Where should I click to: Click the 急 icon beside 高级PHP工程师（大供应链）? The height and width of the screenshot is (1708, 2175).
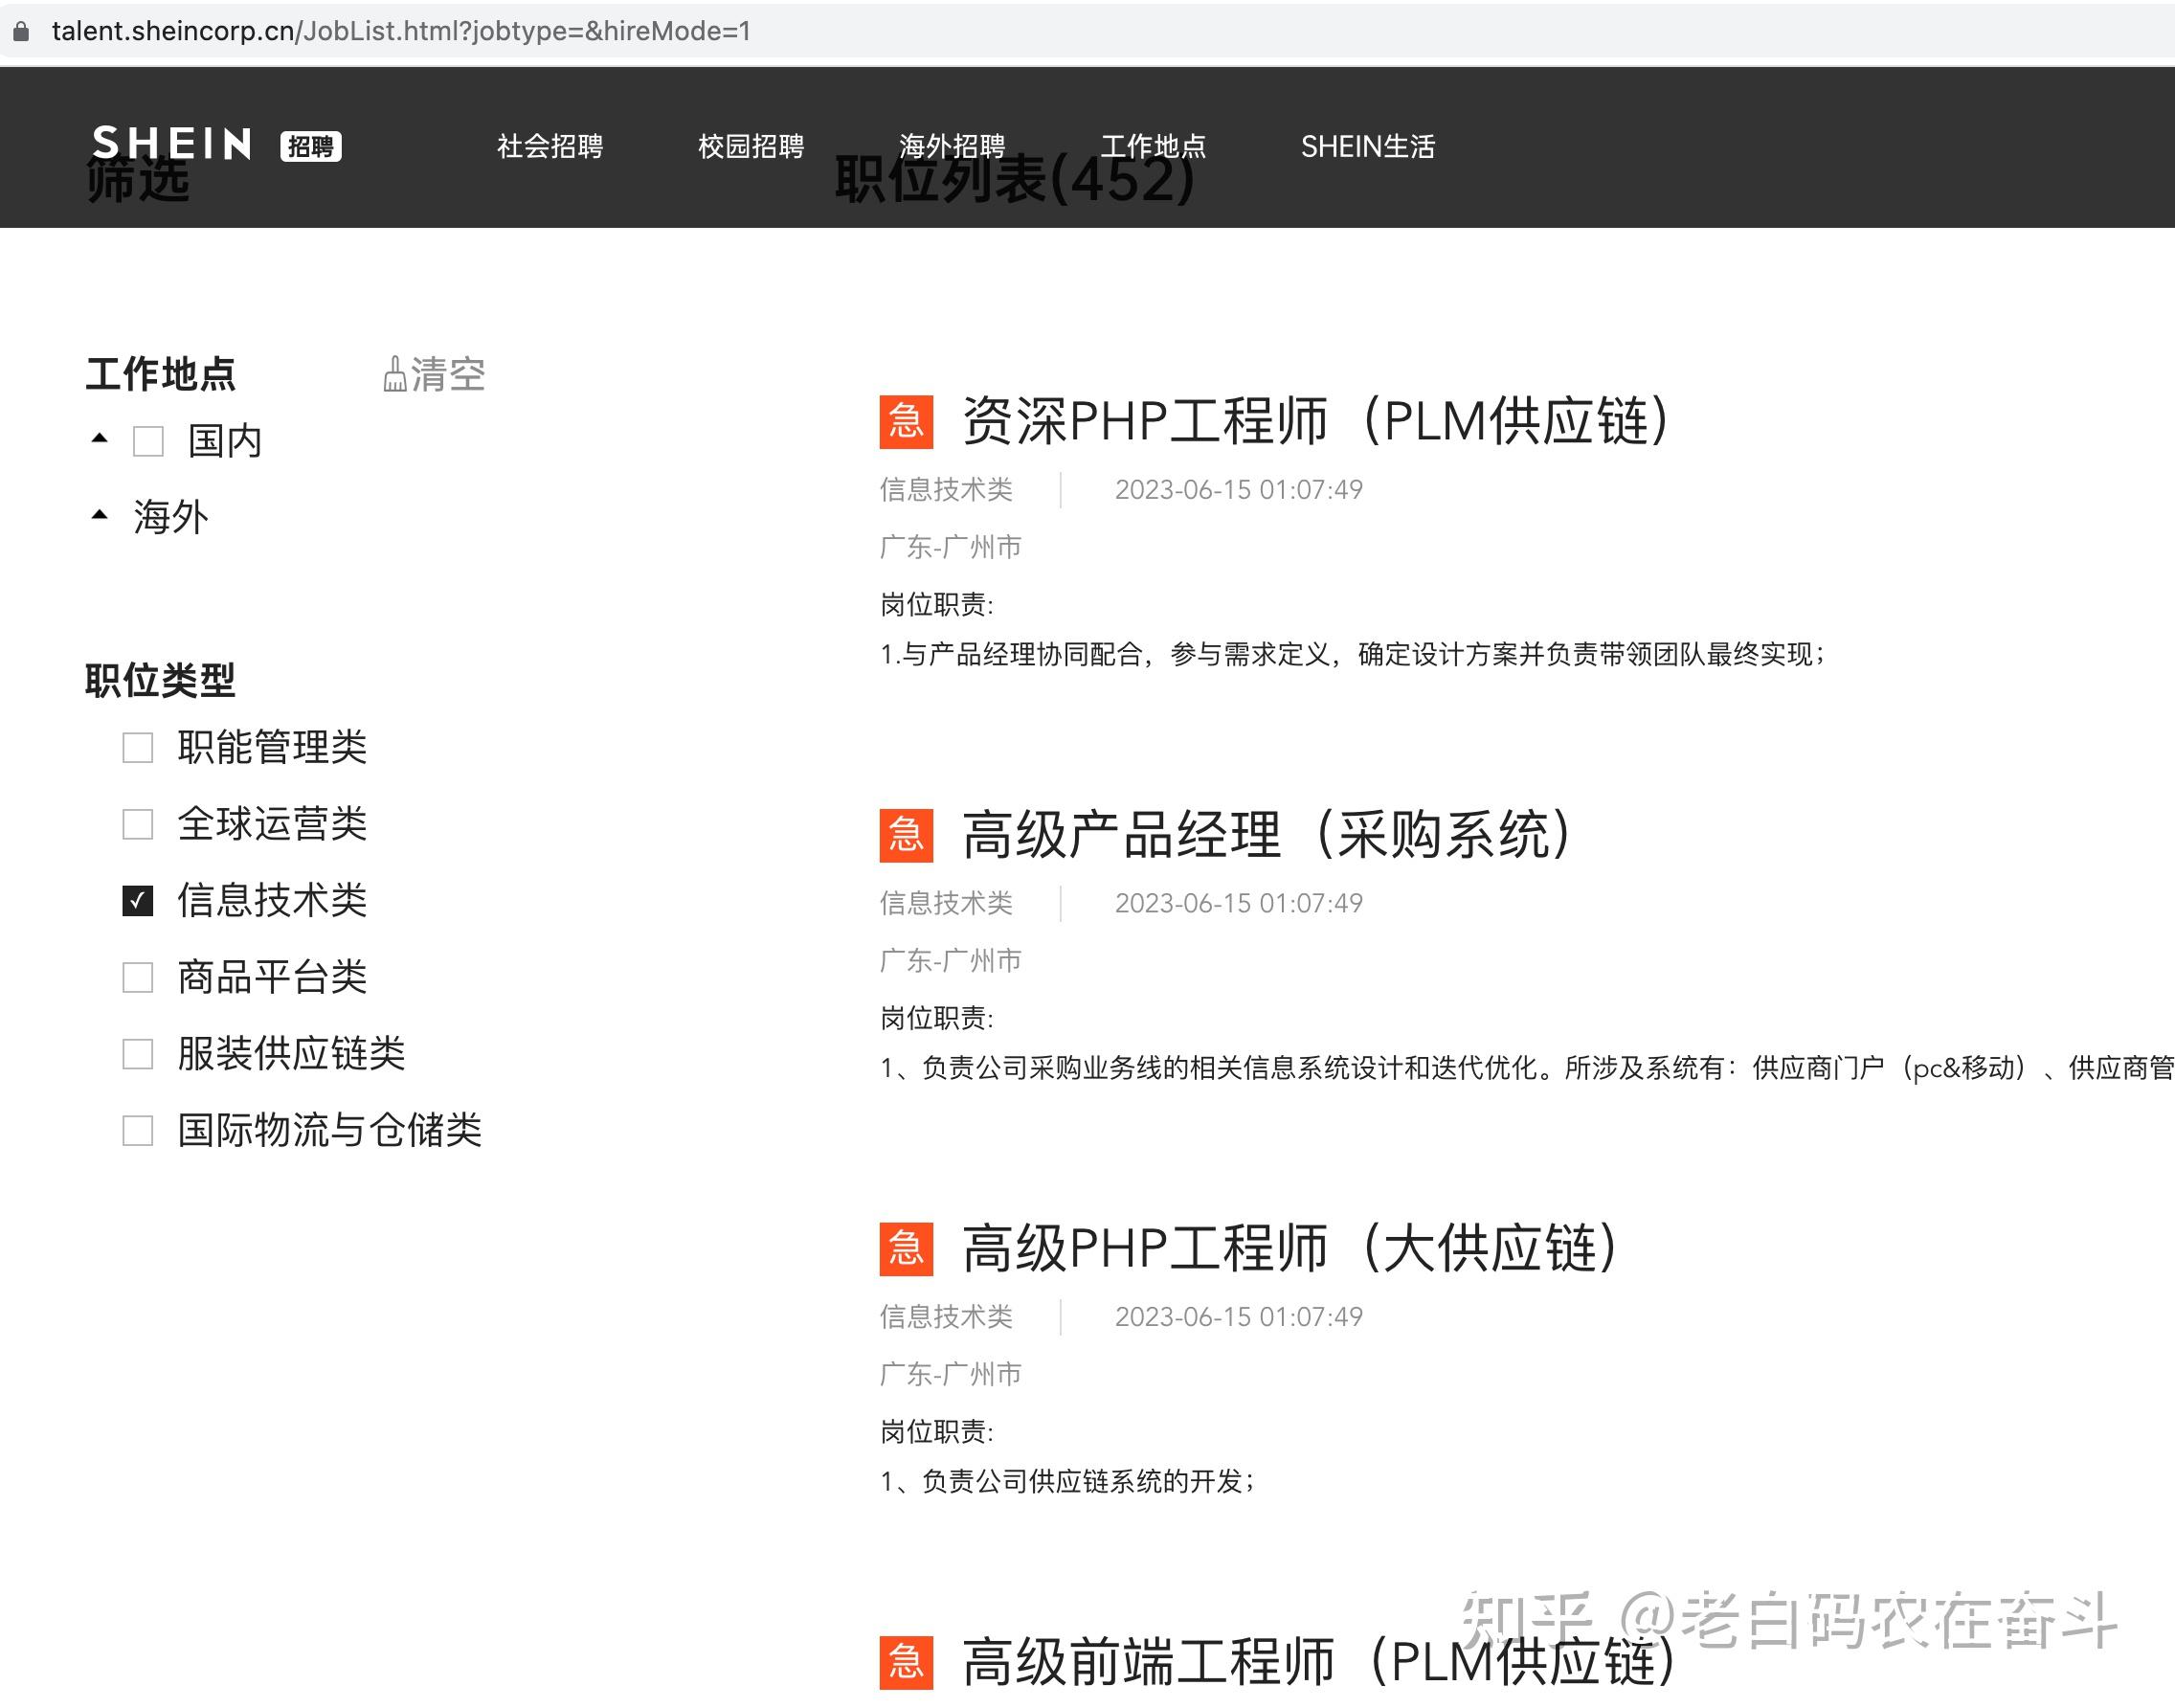tap(903, 1250)
